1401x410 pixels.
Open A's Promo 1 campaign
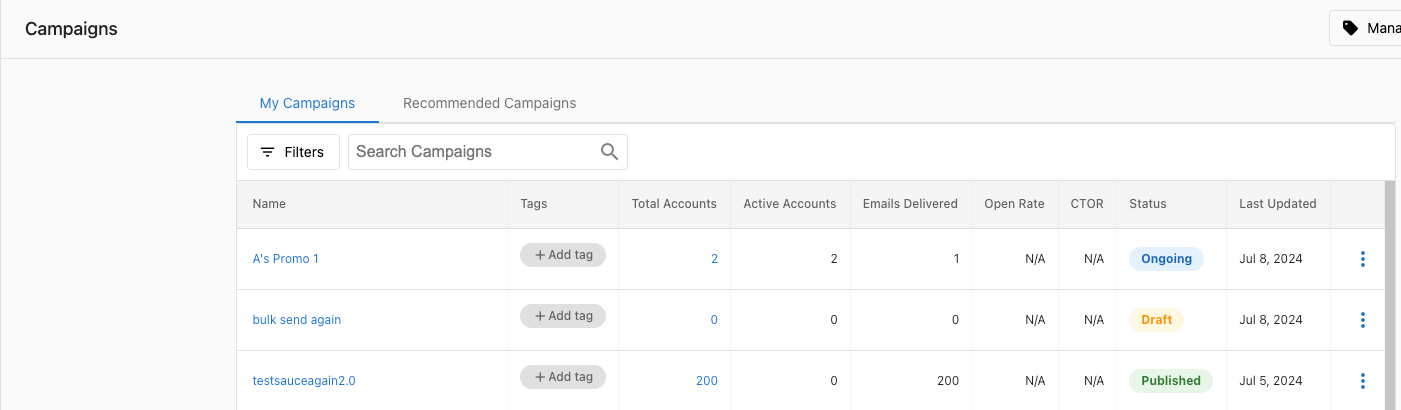(285, 259)
